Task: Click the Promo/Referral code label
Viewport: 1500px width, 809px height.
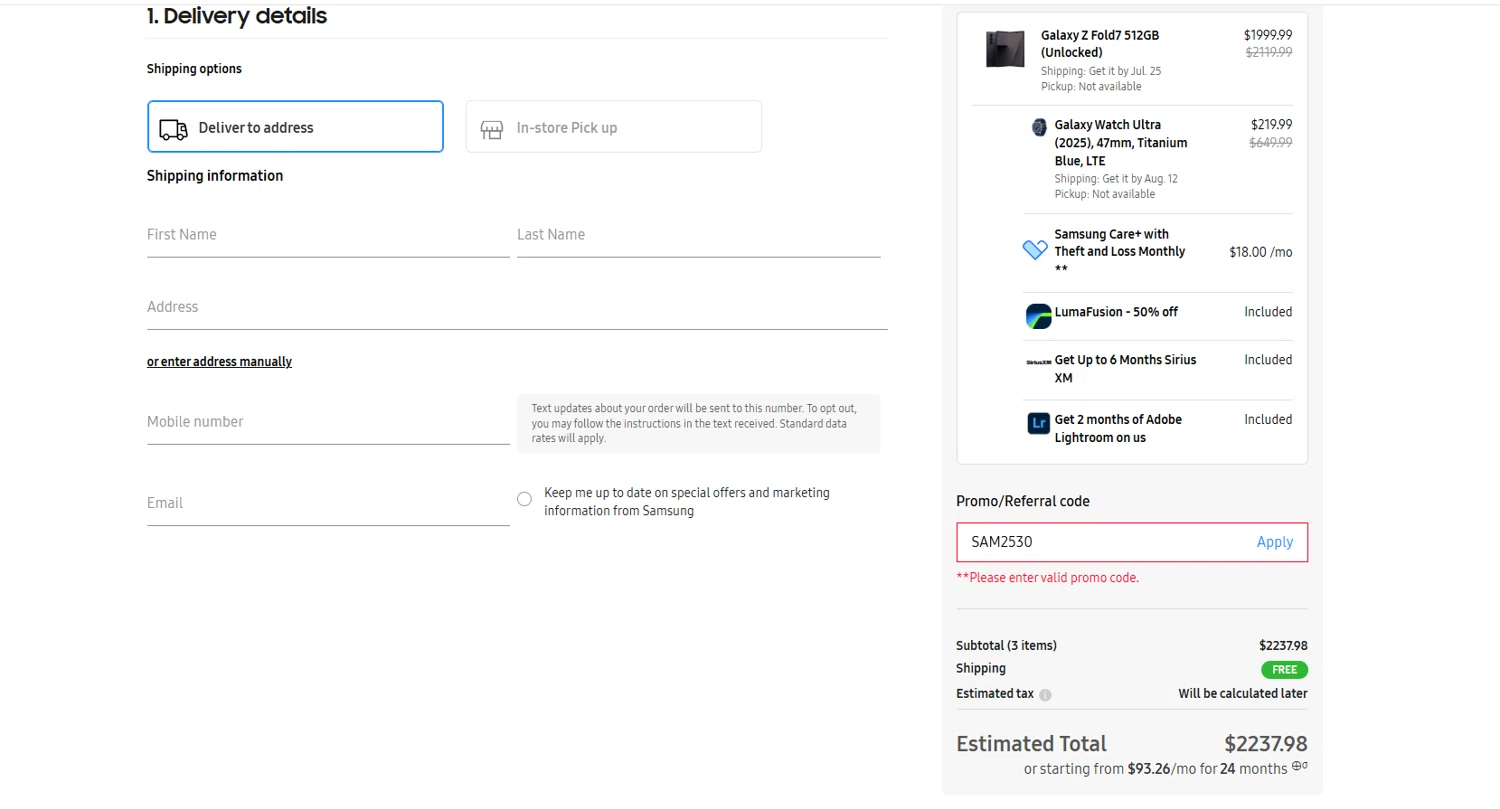Action: [1023, 502]
